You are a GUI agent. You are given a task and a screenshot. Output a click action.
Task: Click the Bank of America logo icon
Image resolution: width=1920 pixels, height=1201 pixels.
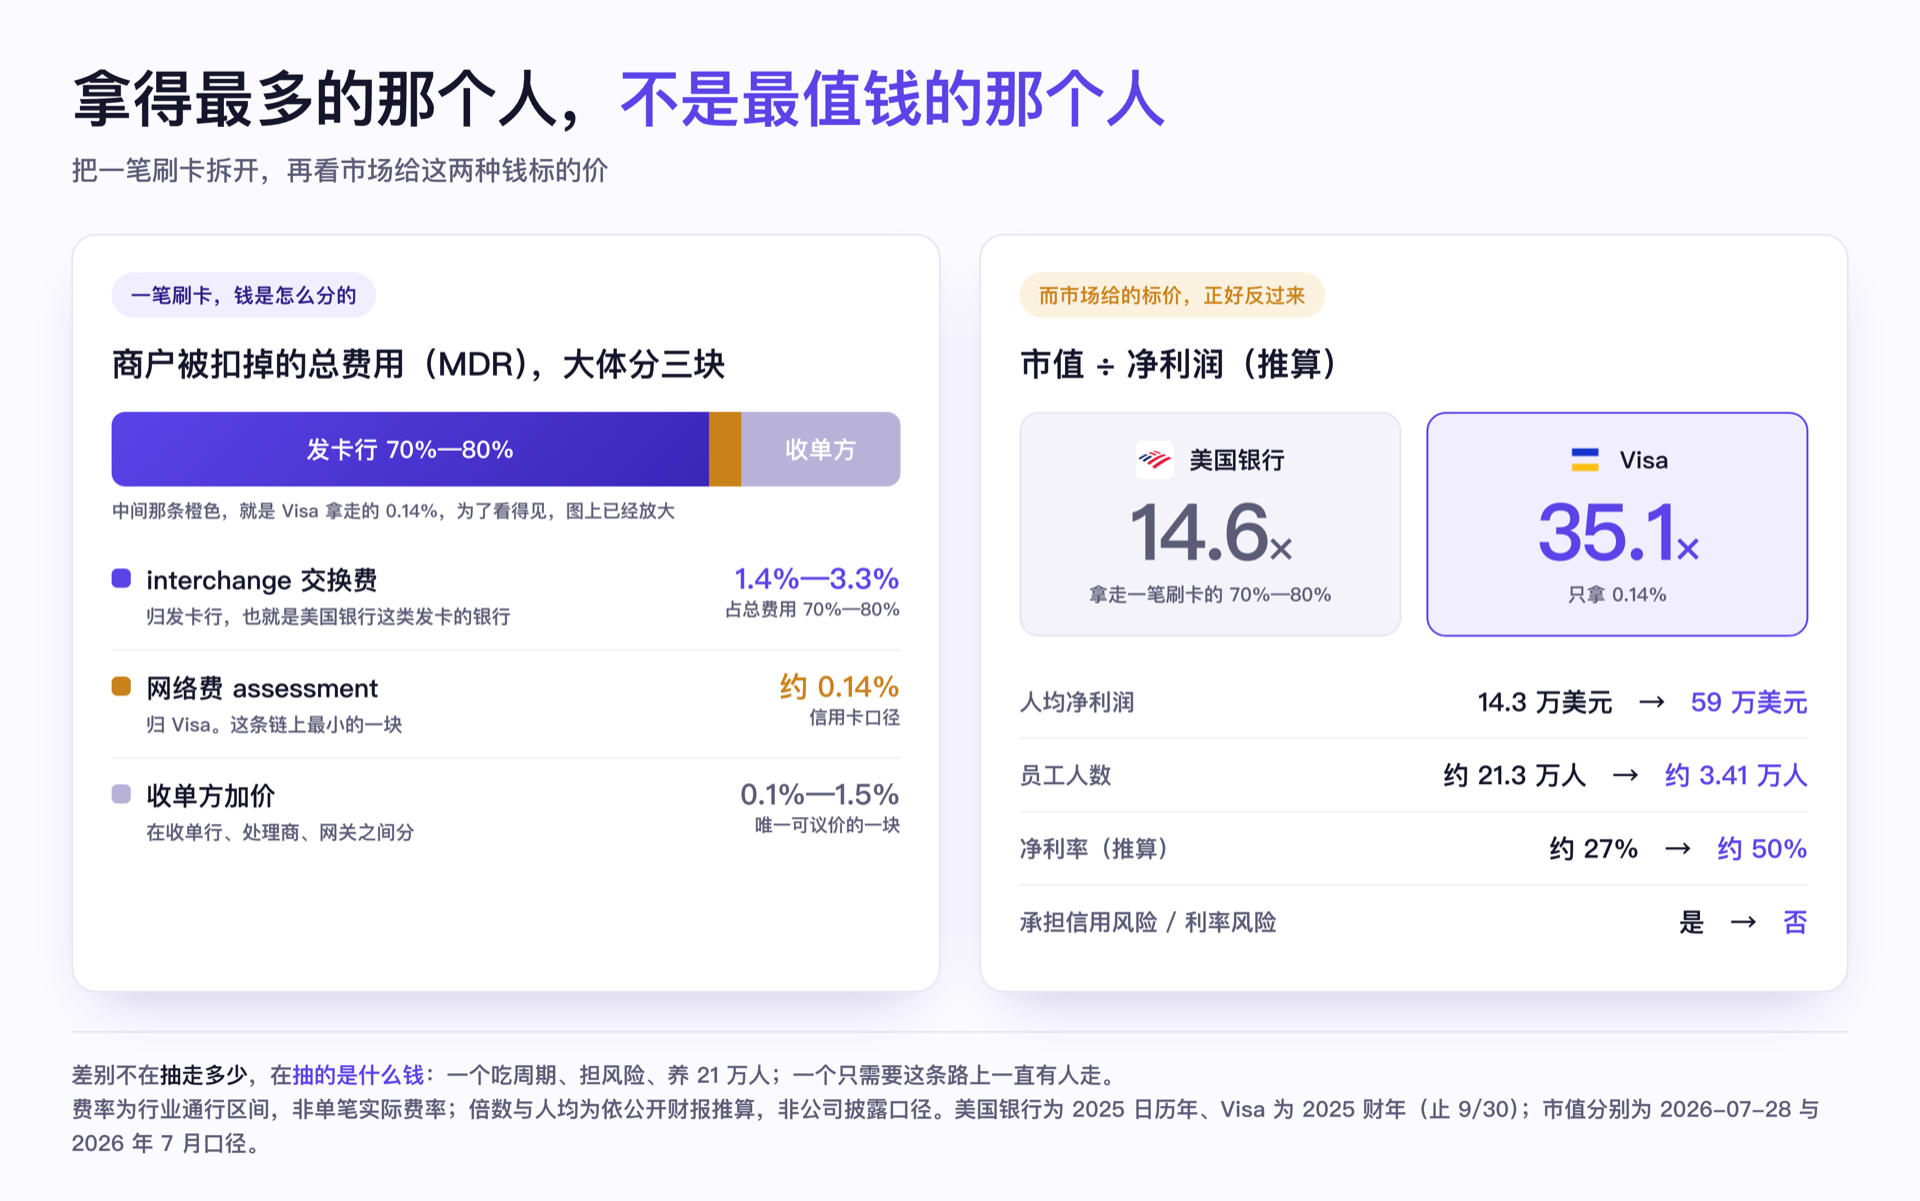pos(1155,460)
